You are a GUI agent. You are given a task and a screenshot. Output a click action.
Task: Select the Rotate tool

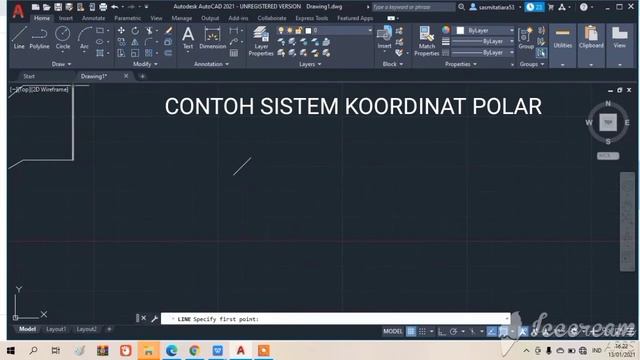coord(135,31)
